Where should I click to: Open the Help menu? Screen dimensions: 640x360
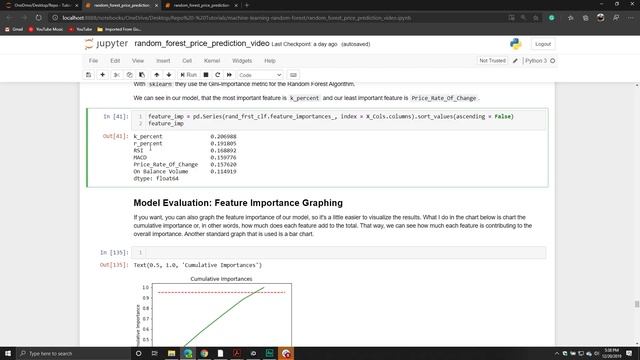(x=270, y=61)
